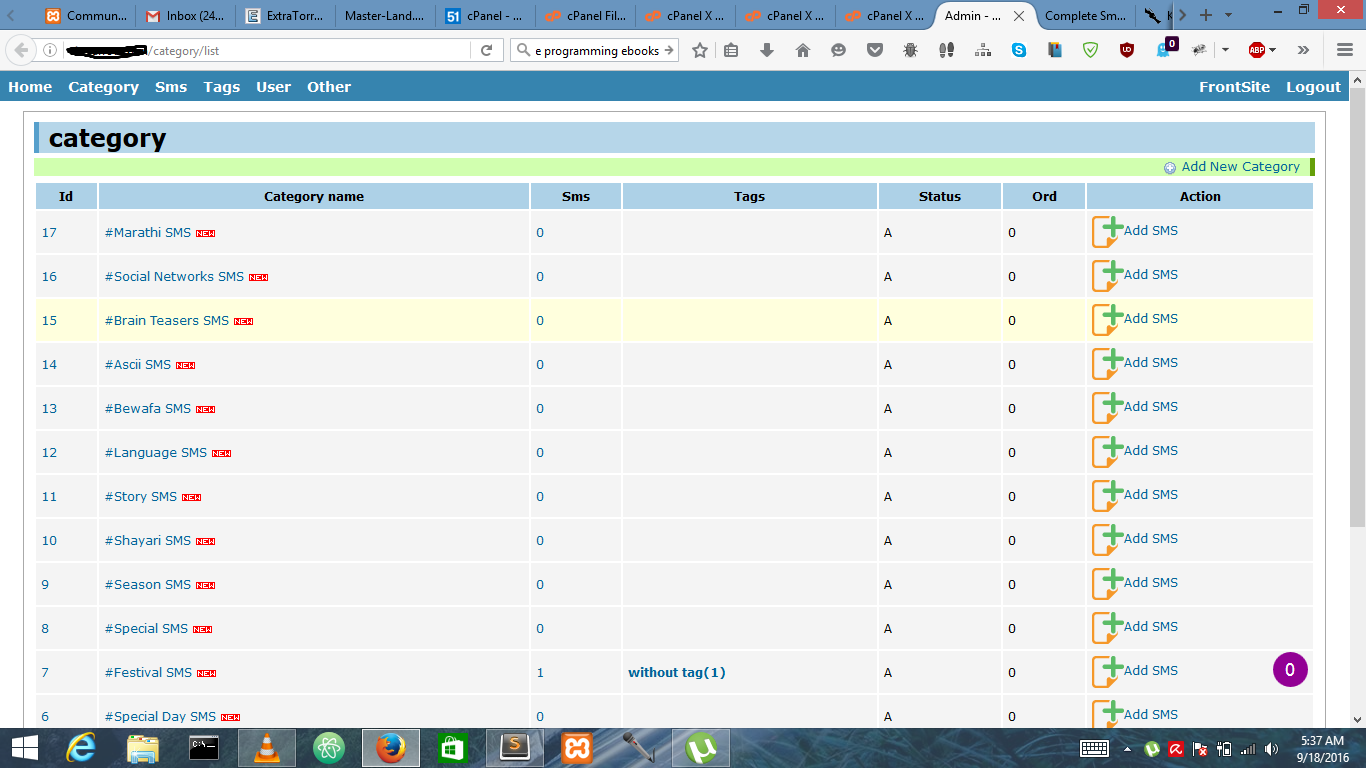The height and width of the screenshot is (768, 1366).
Task: Open the uBlock Origin shield icon
Action: pos(1127,50)
